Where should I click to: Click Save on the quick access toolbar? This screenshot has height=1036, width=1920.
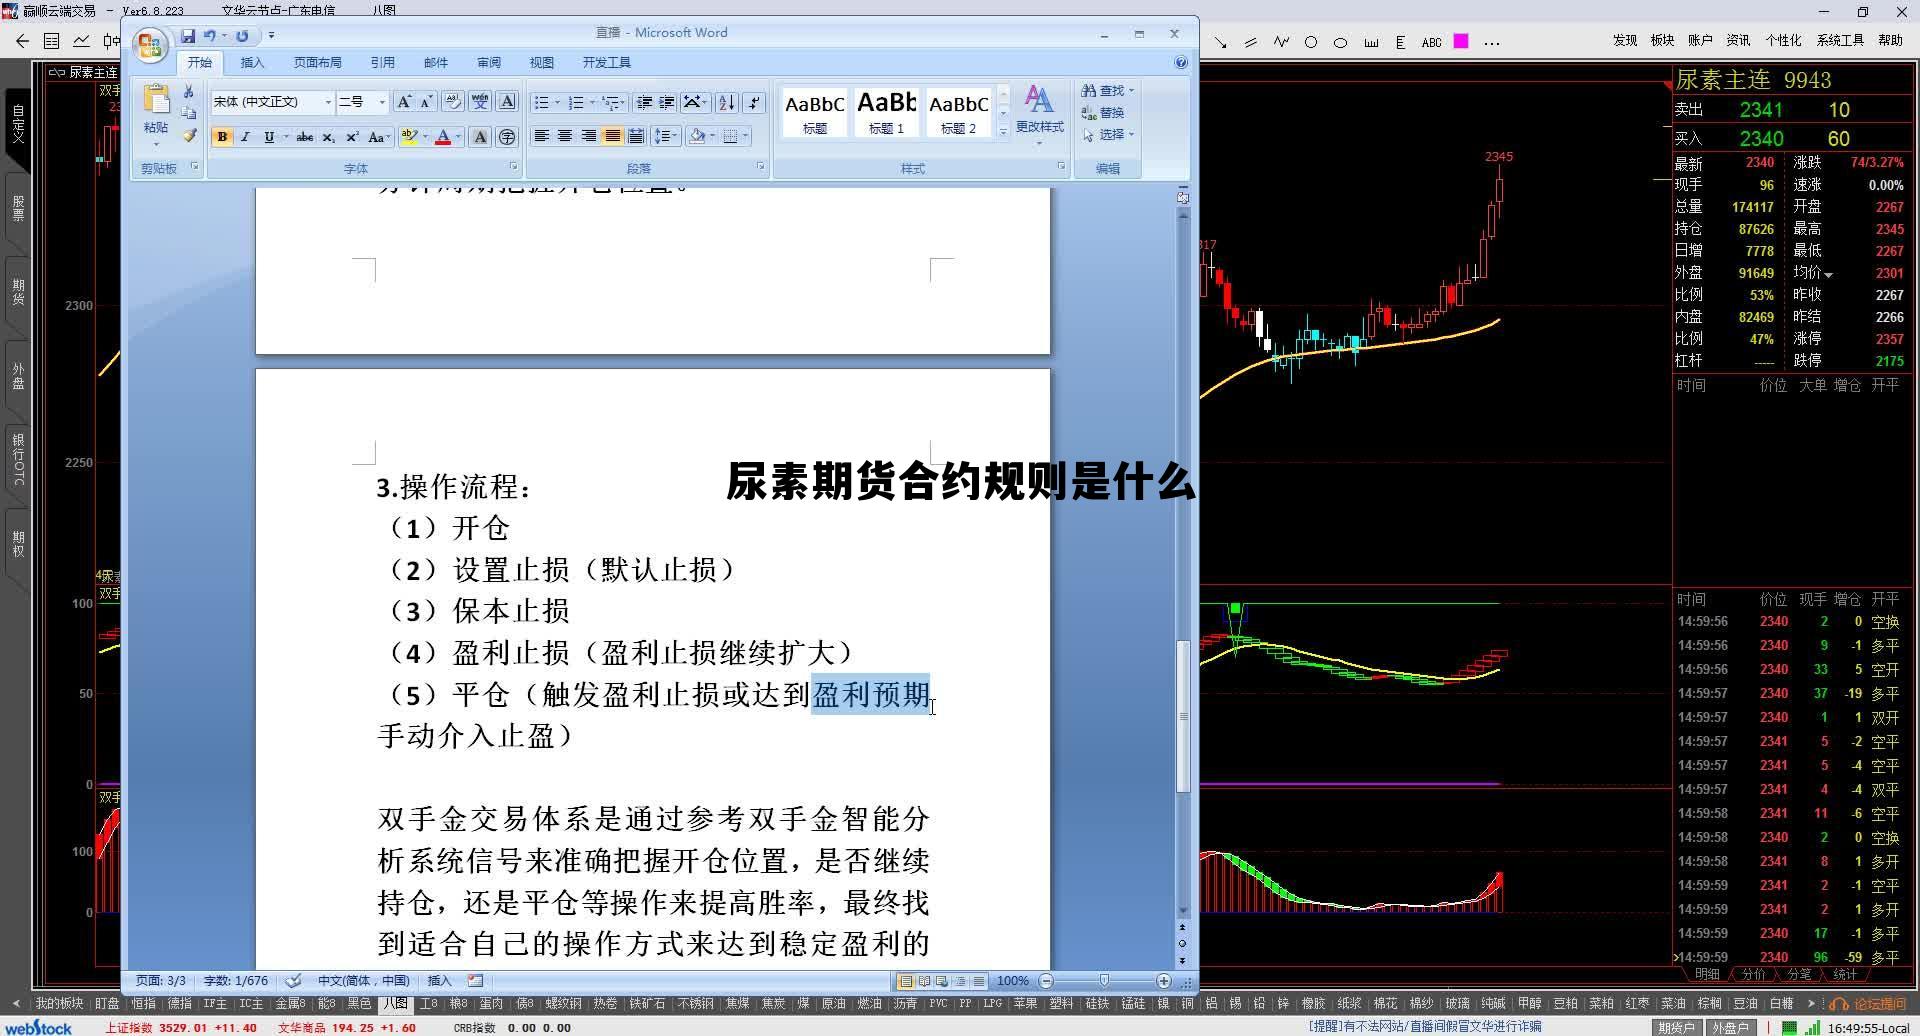(x=189, y=35)
